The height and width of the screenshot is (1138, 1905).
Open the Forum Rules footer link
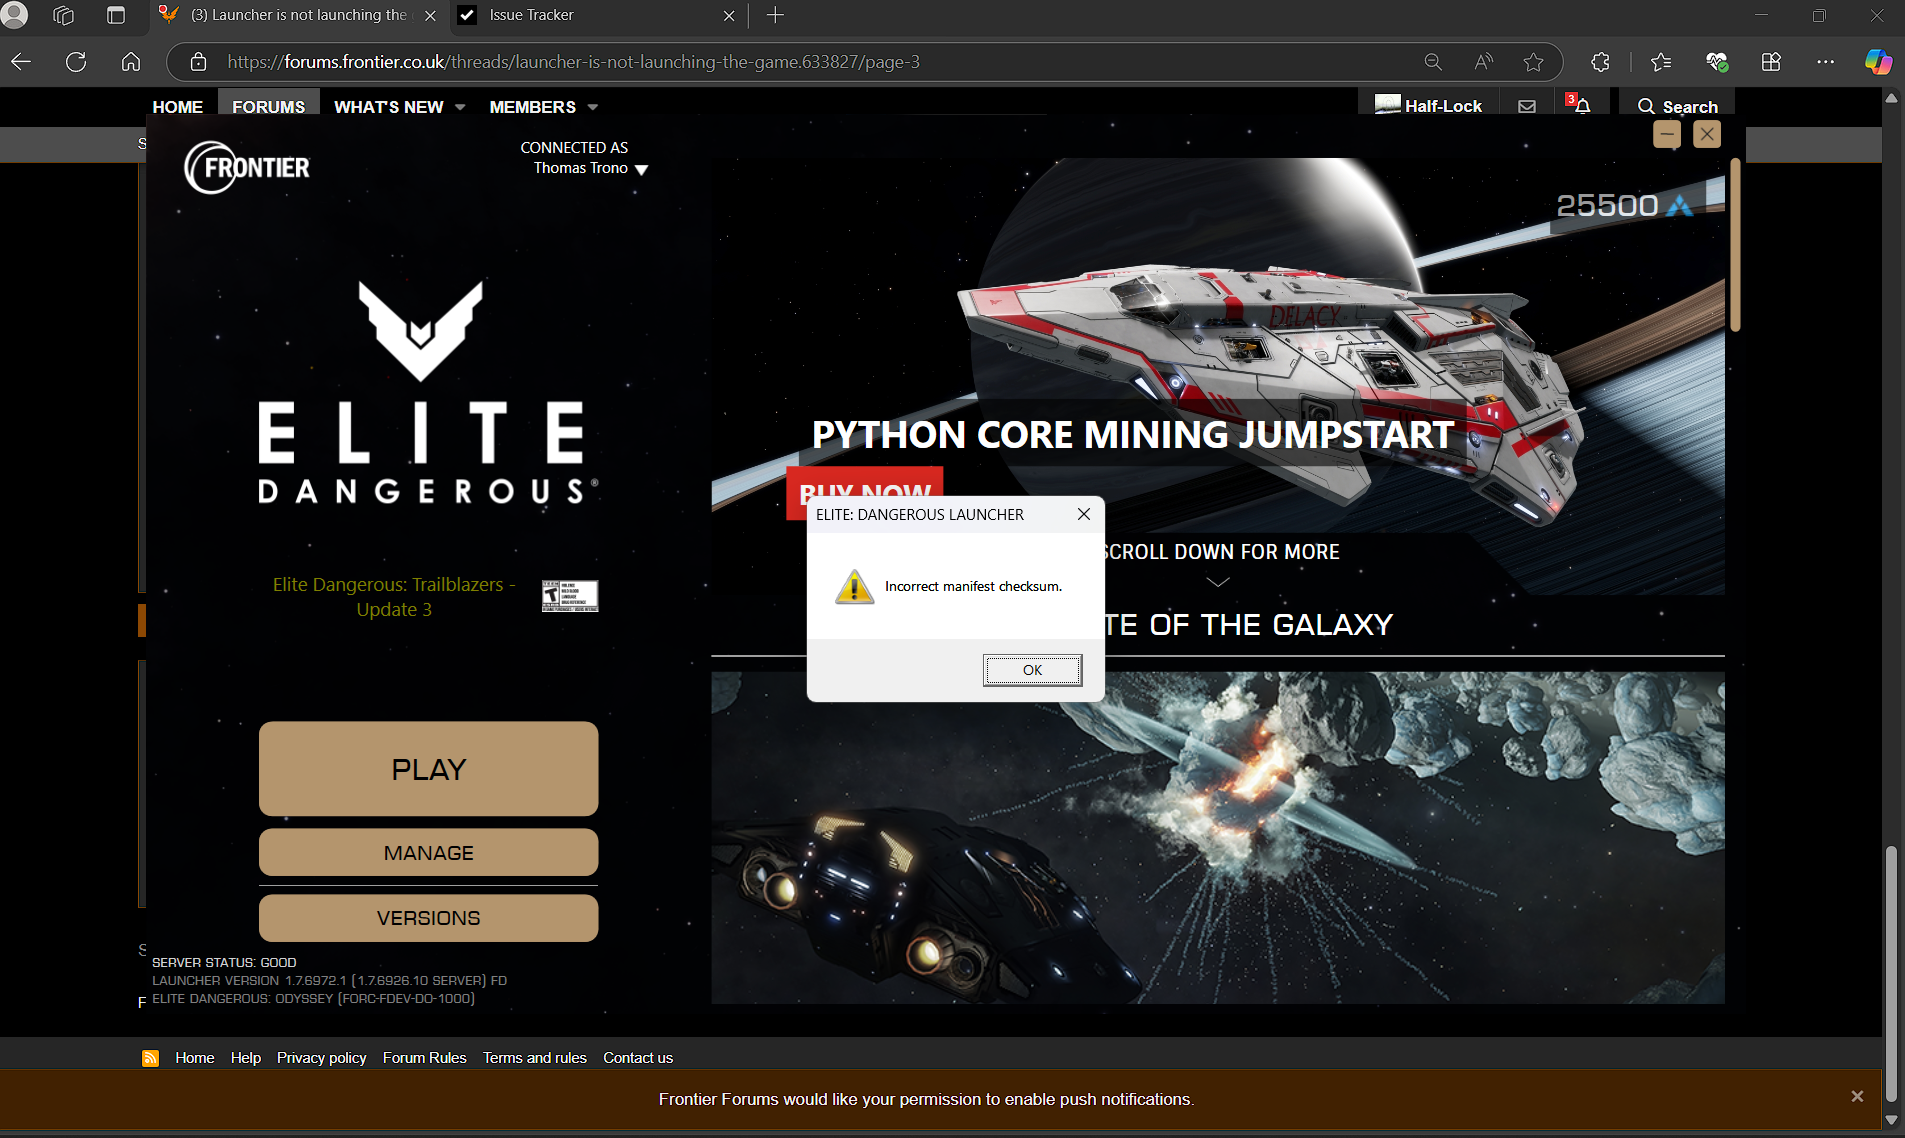[424, 1058]
